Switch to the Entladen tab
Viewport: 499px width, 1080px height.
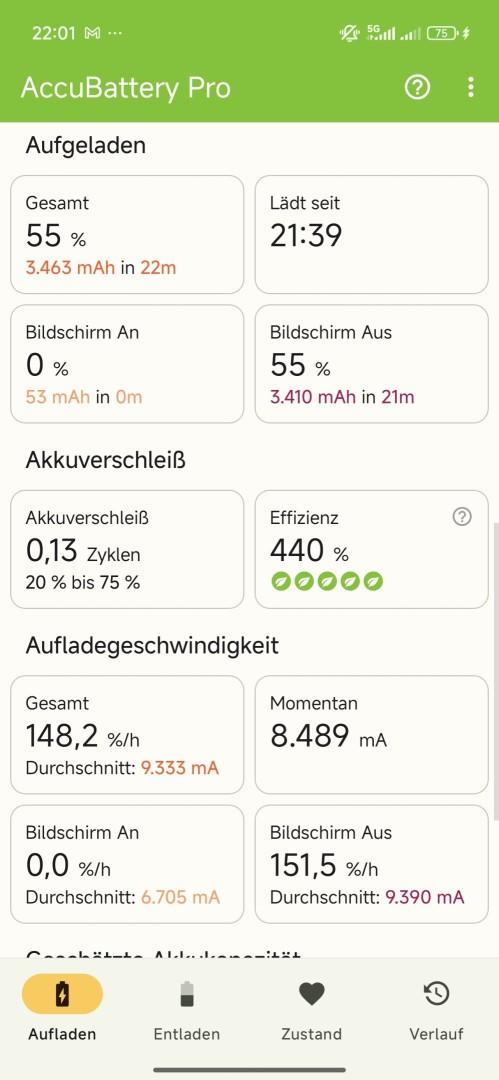(x=187, y=1010)
